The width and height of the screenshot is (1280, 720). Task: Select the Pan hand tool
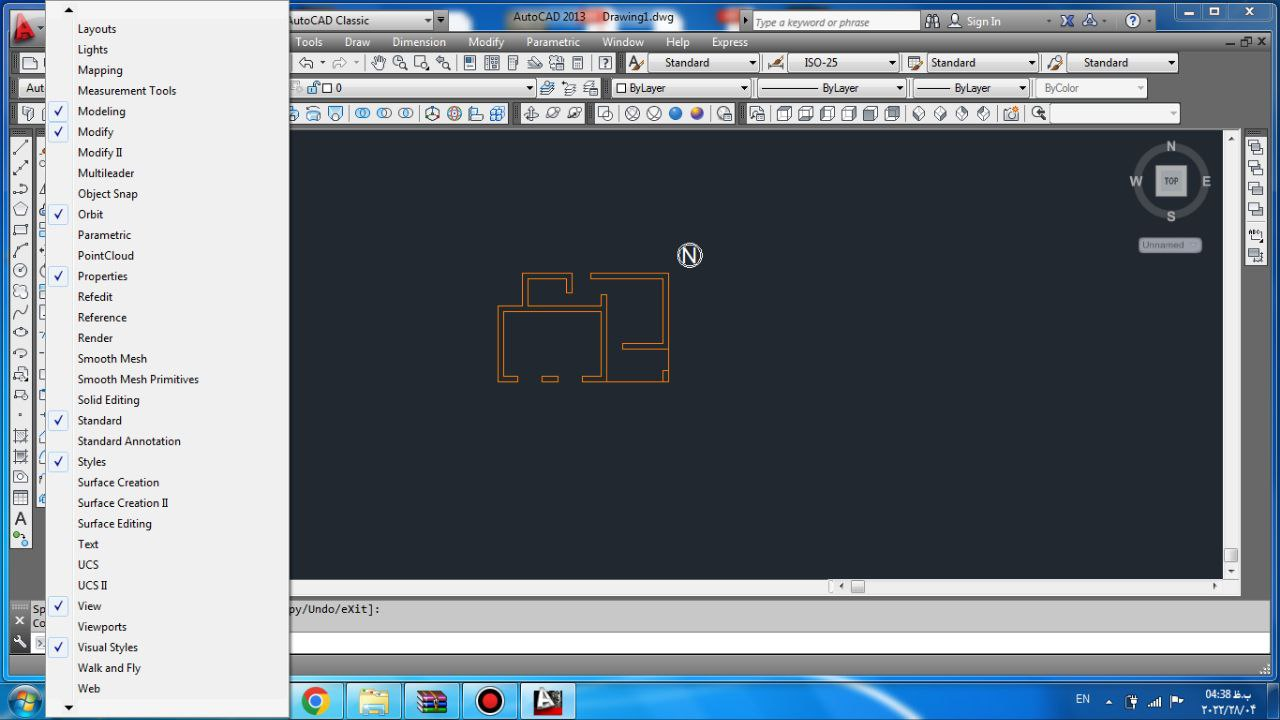[x=379, y=63]
